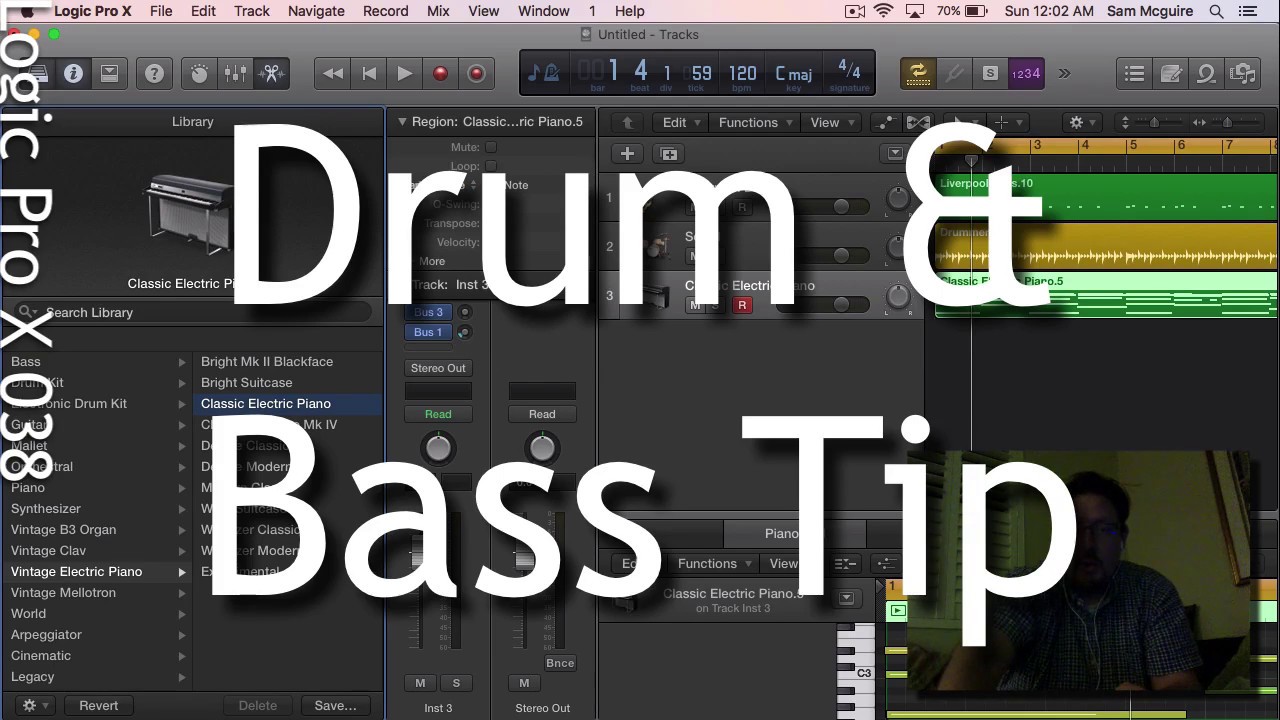Image resolution: width=1280 pixels, height=720 pixels.
Task: Start playback with the Play button
Action: coord(405,73)
